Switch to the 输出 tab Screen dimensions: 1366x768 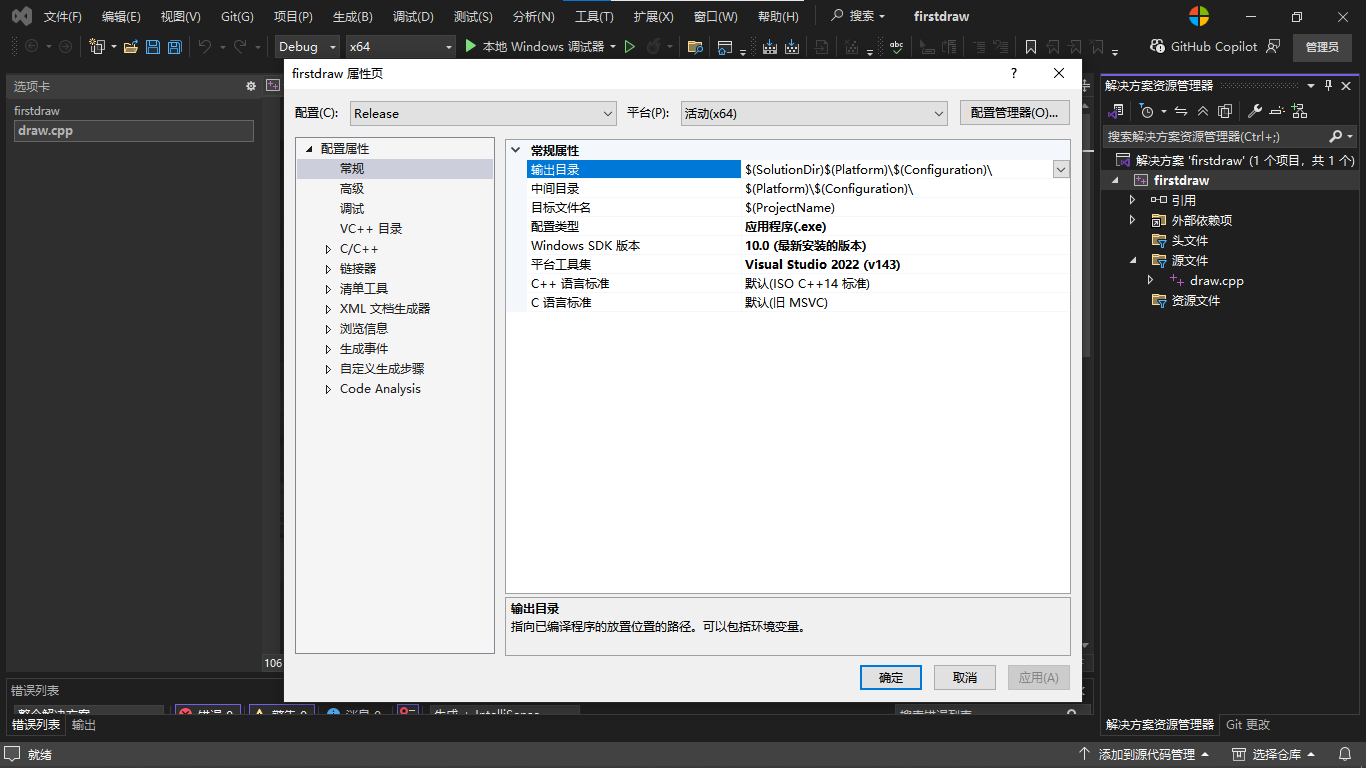pyautogui.click(x=83, y=725)
